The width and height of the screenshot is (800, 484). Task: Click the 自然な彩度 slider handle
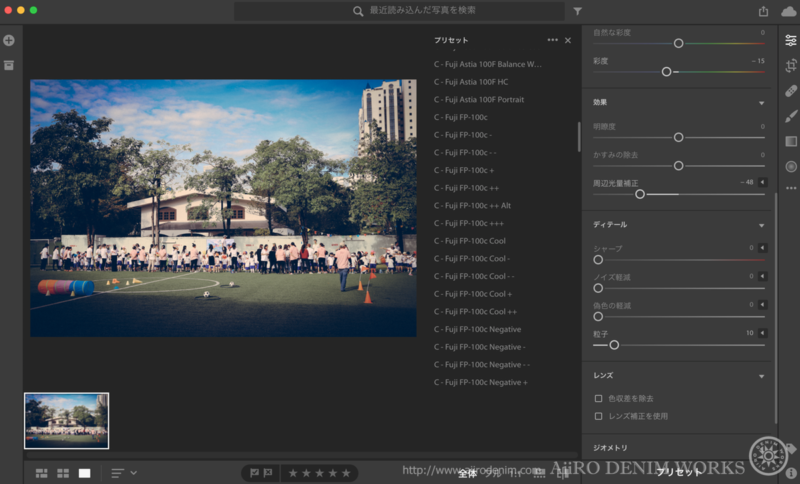tap(679, 43)
